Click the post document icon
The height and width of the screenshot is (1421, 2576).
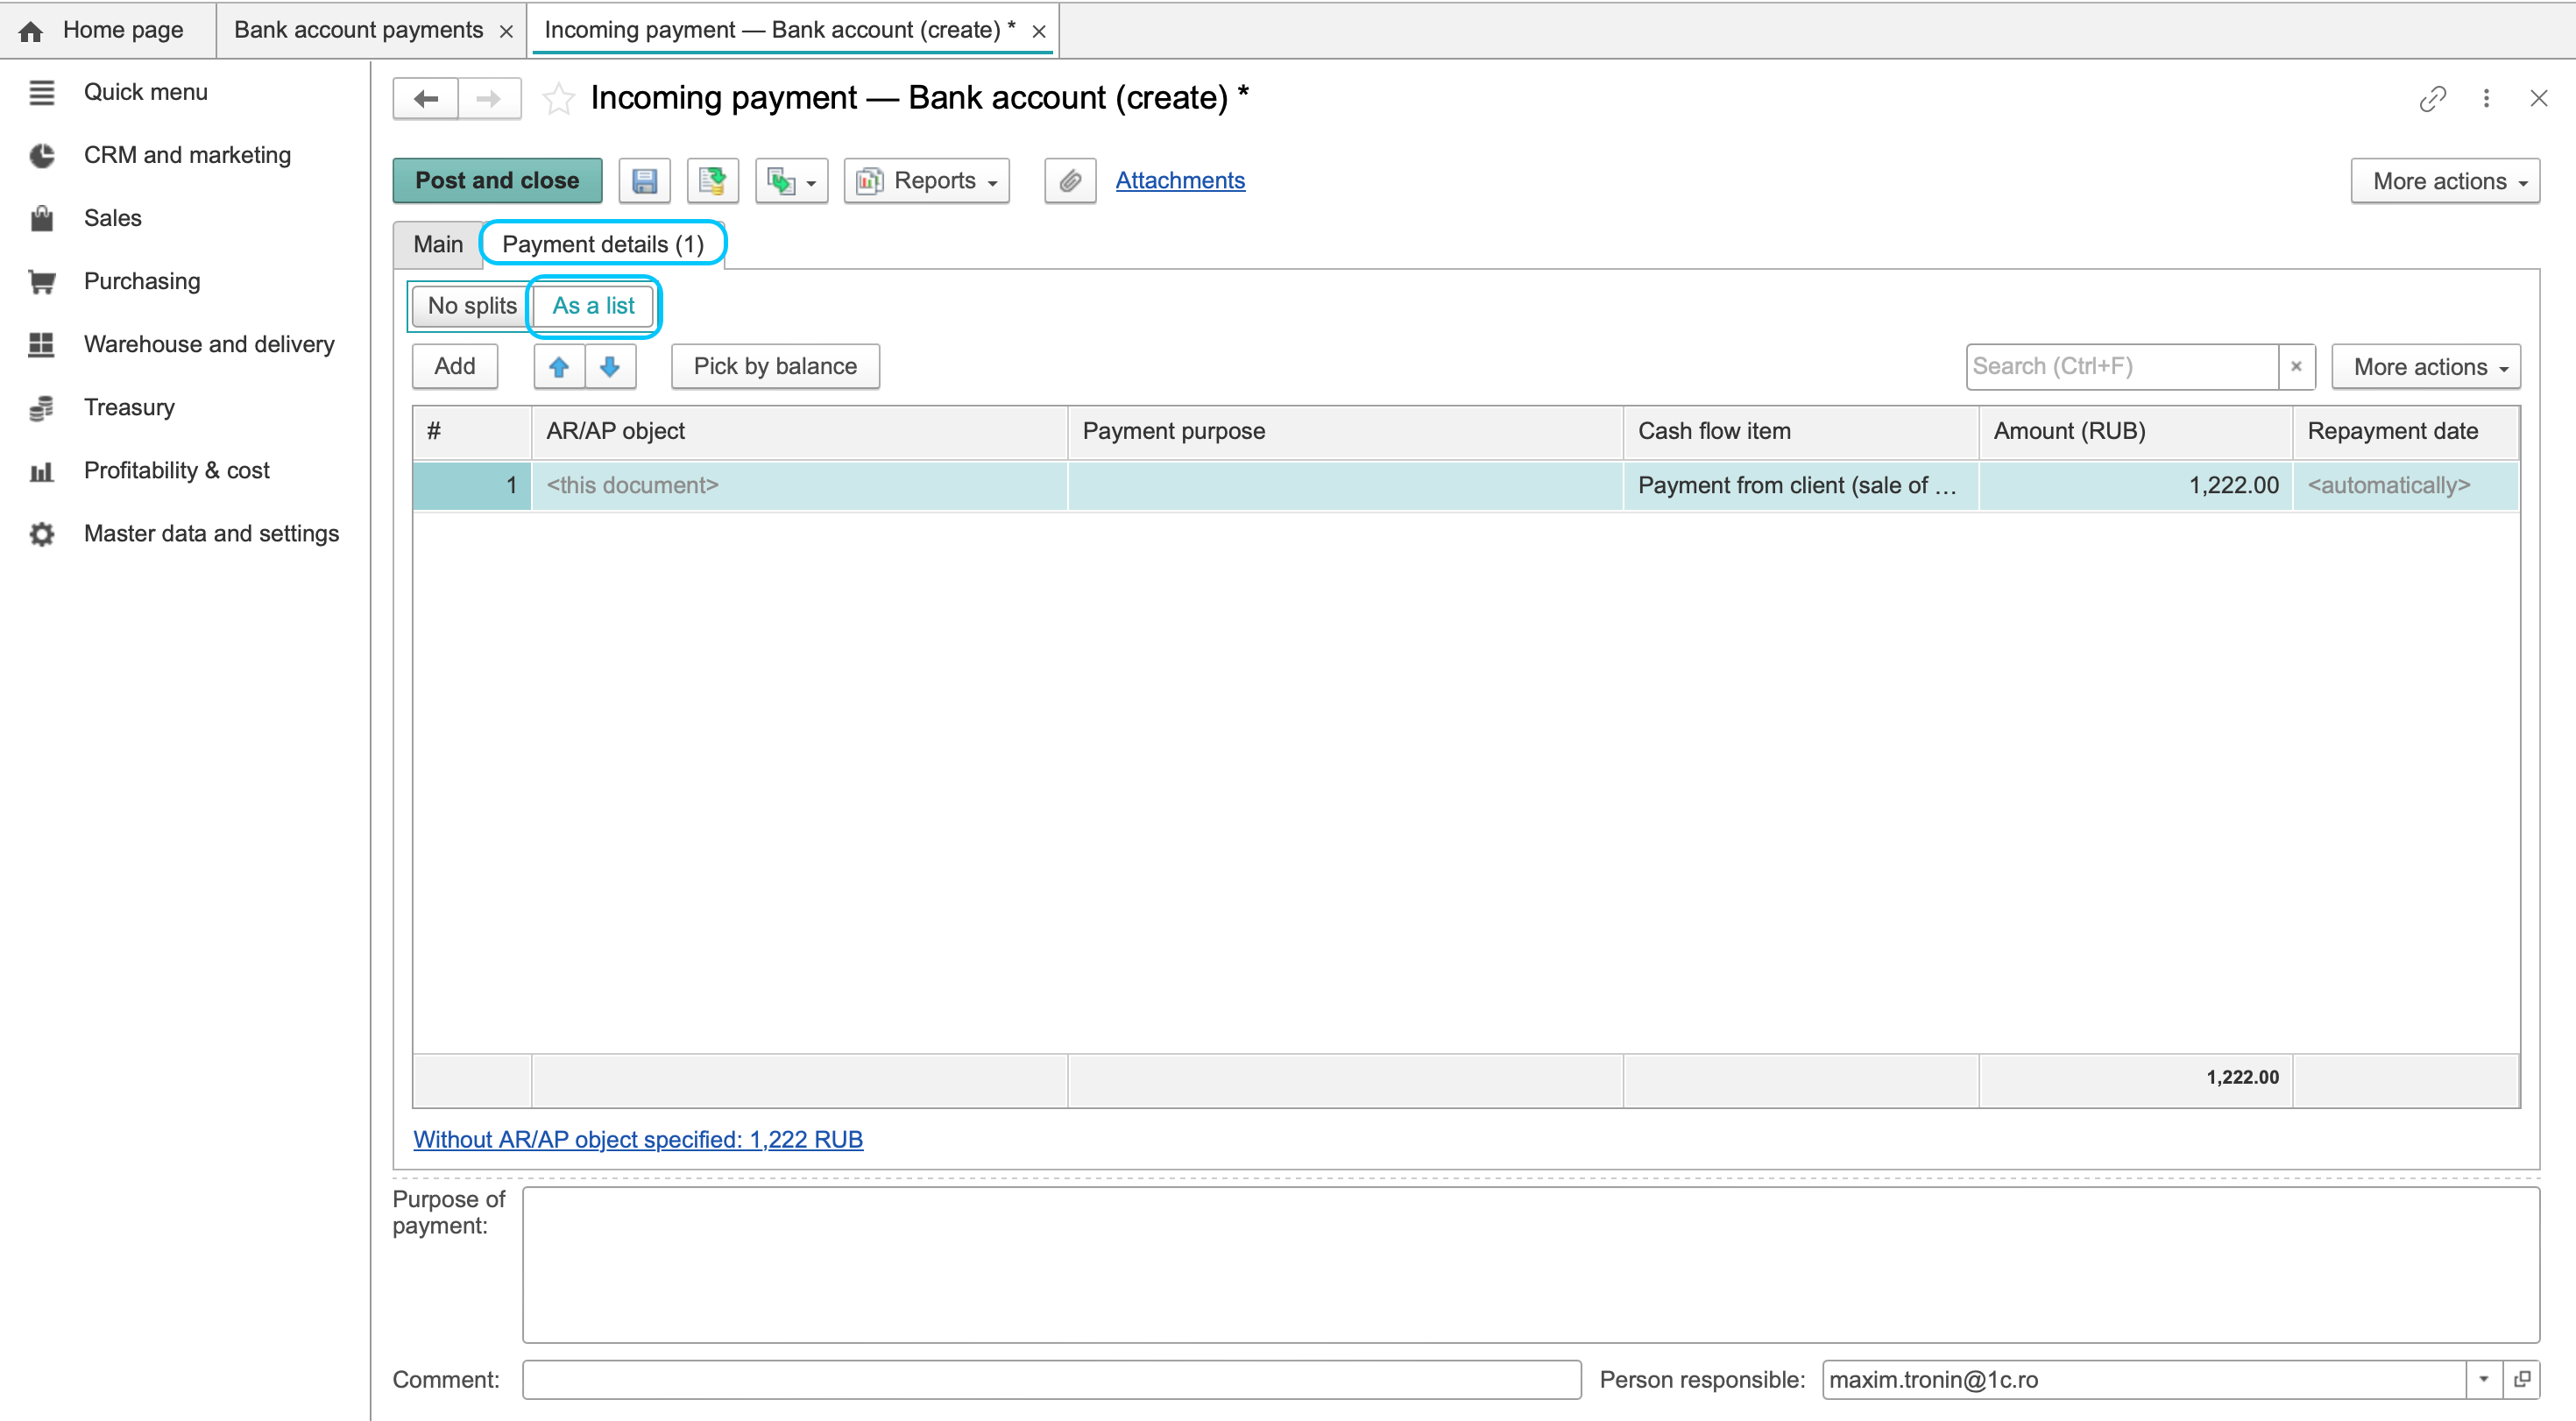click(712, 181)
